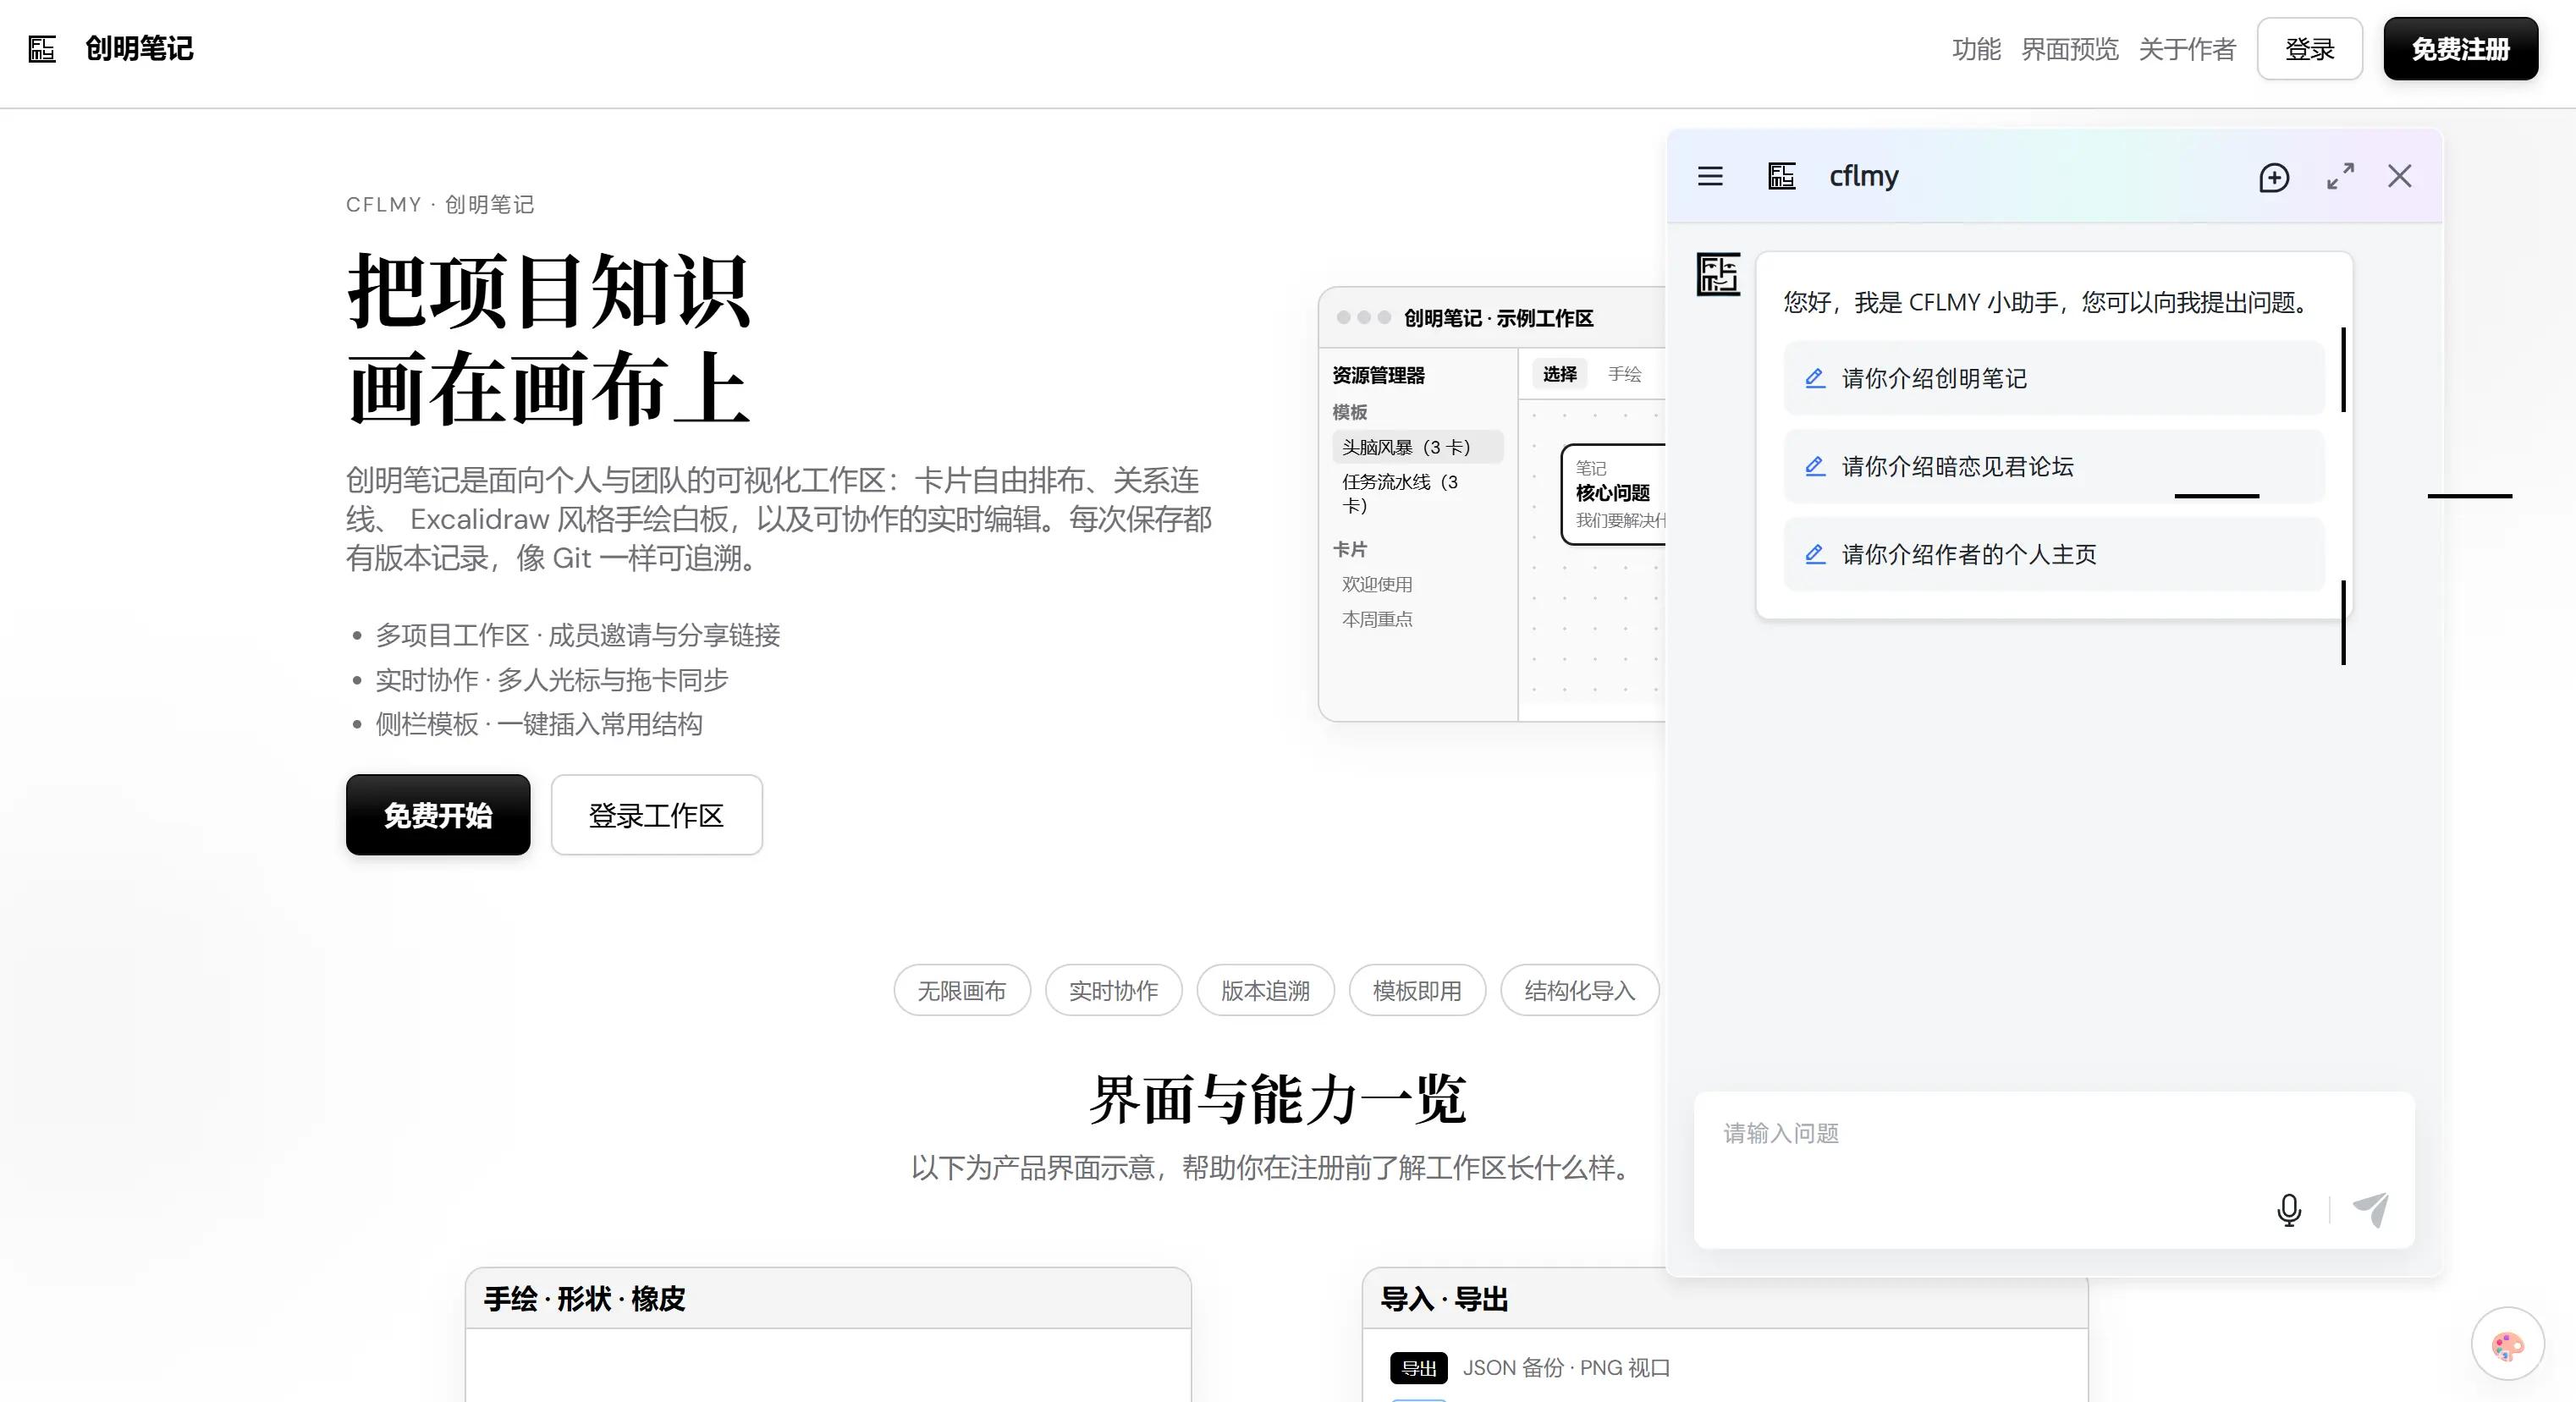Click the cflmy logo in the chat header
This screenshot has height=1402, width=2576.
click(x=1781, y=176)
